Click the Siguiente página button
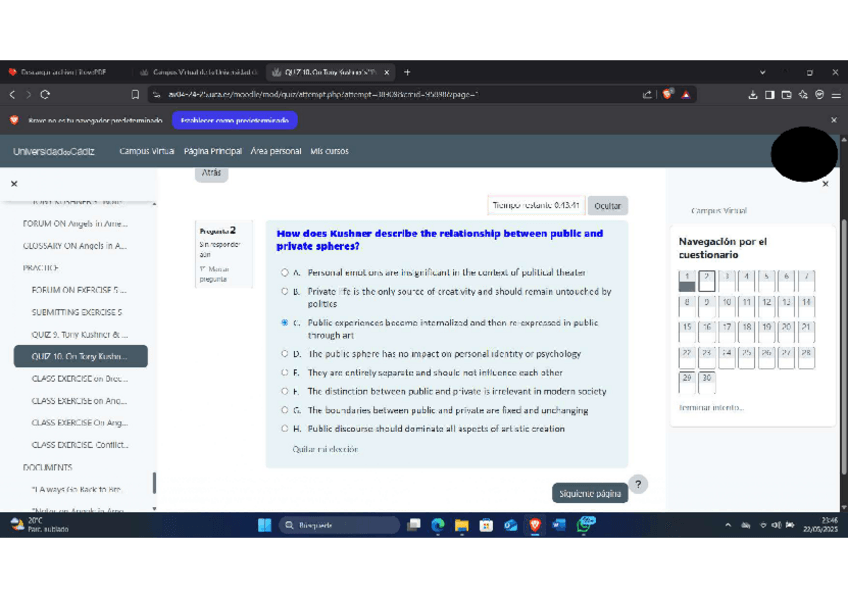Viewport: 848px width, 599px height. click(x=590, y=494)
